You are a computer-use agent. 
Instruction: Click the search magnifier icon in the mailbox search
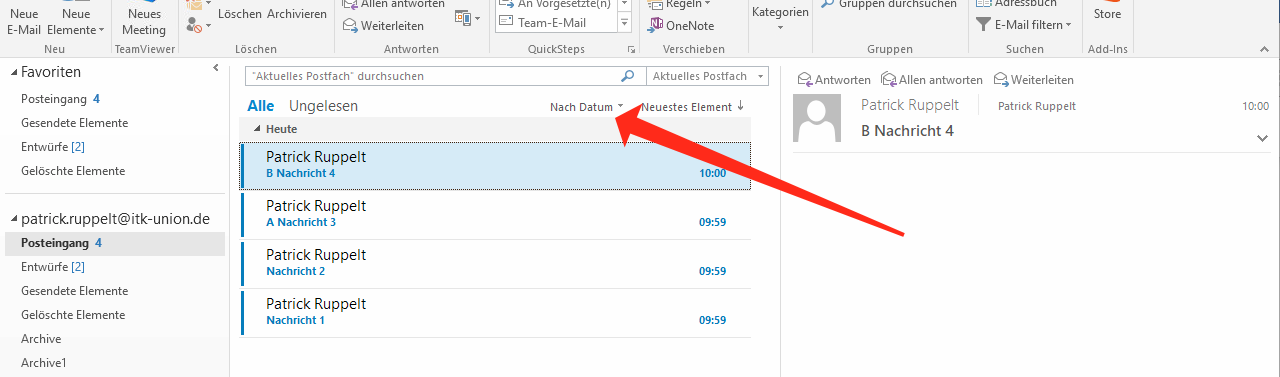628,76
